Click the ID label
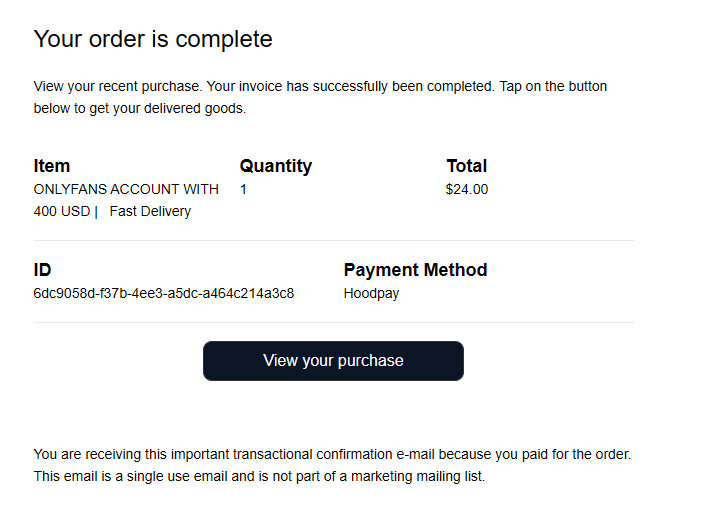722x505 pixels. point(42,270)
